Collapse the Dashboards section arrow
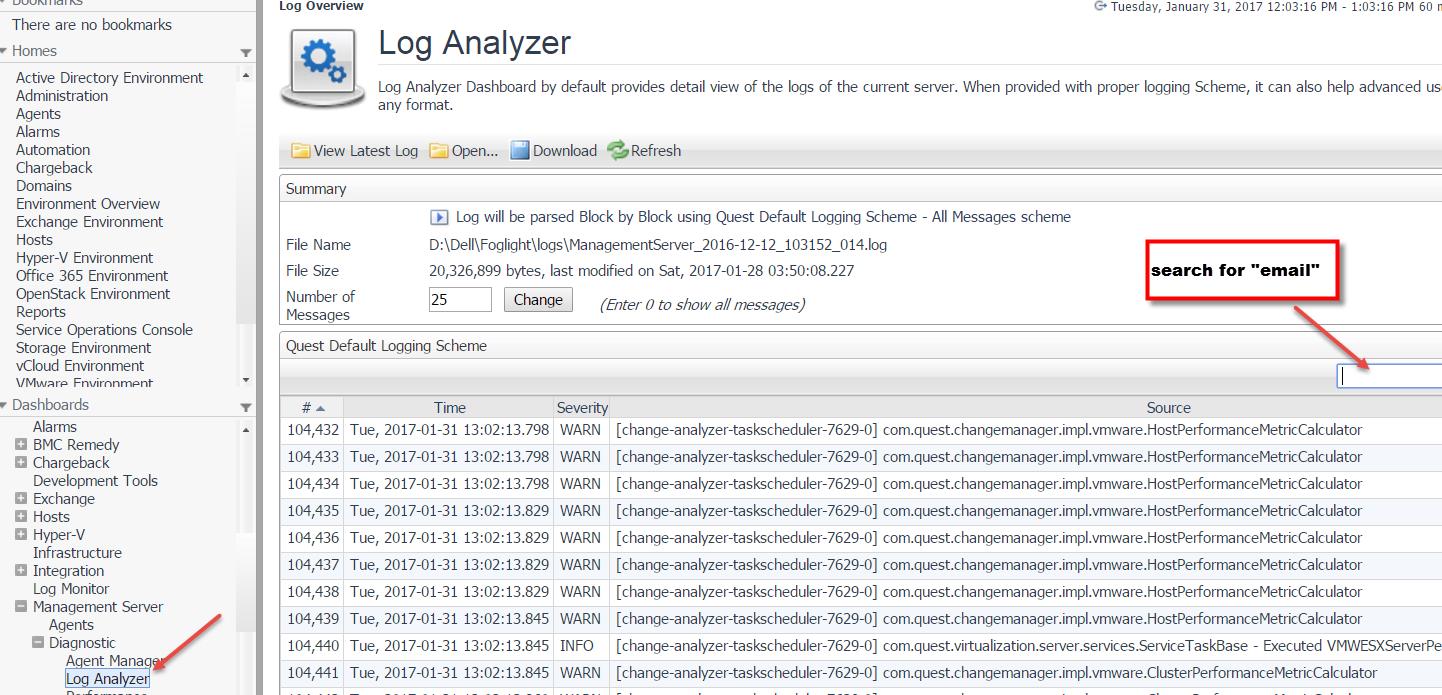The height and width of the screenshot is (695, 1442). (x=245, y=406)
